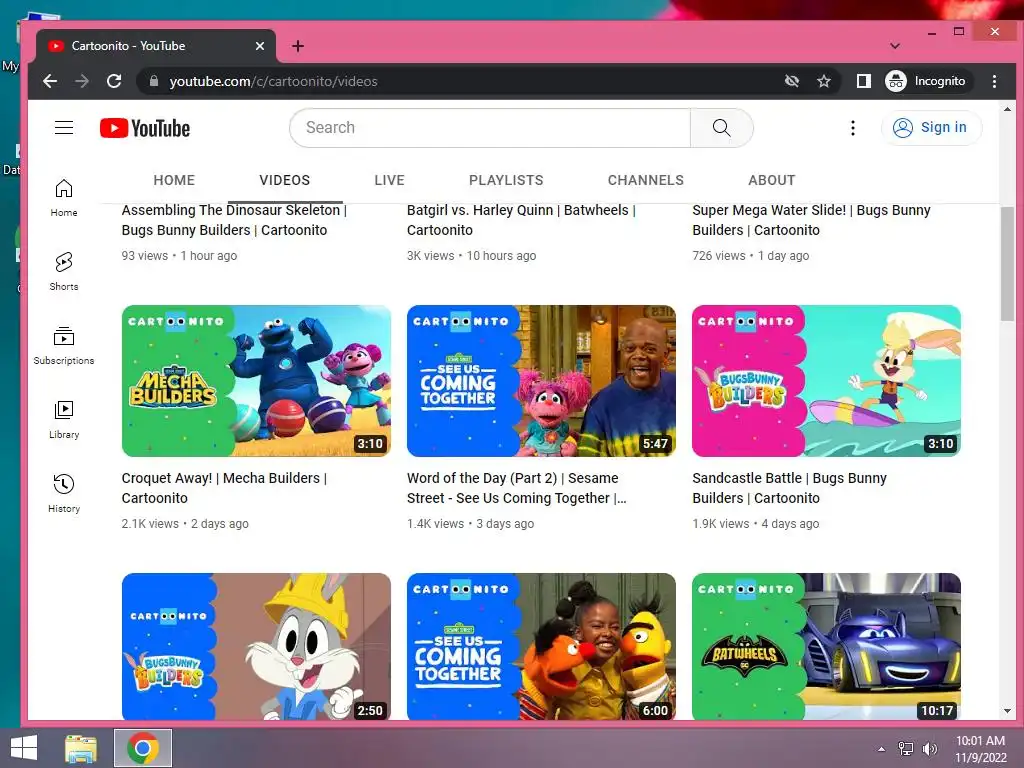Click '1.9K views • 4 days ago' text
The width and height of the screenshot is (1024, 768).
tap(756, 524)
